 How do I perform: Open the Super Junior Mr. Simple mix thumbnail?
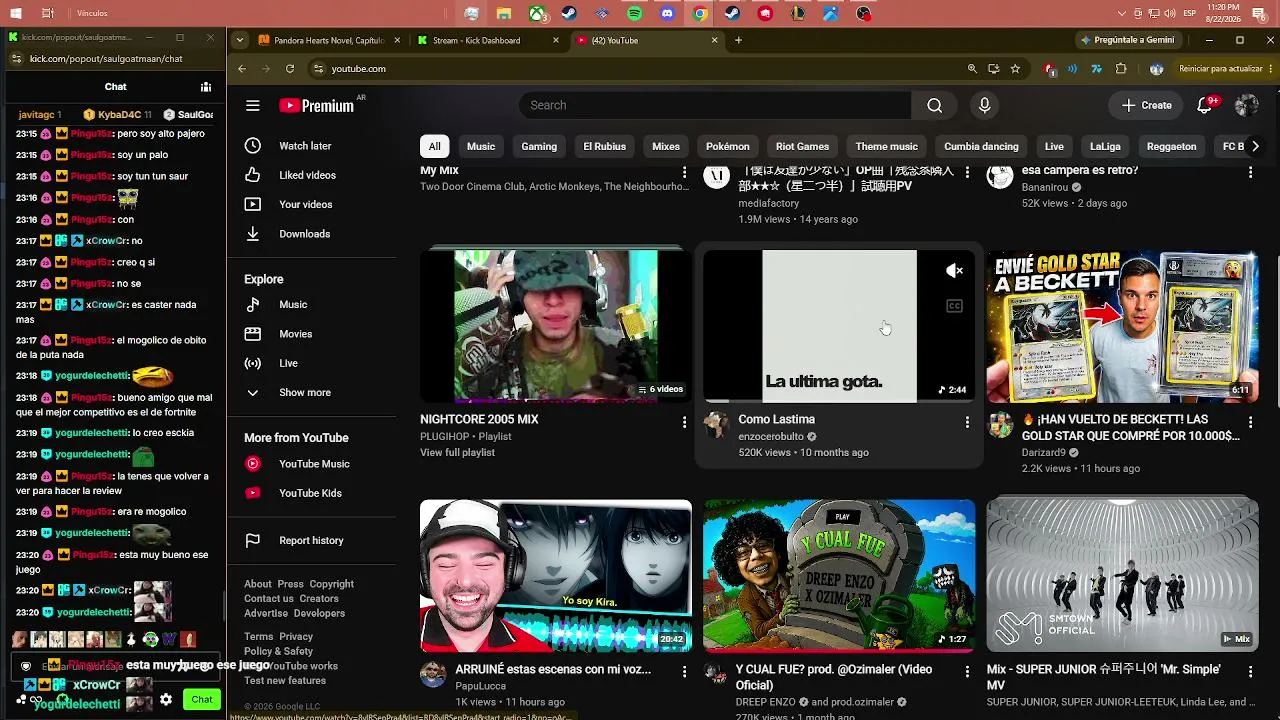1122,575
